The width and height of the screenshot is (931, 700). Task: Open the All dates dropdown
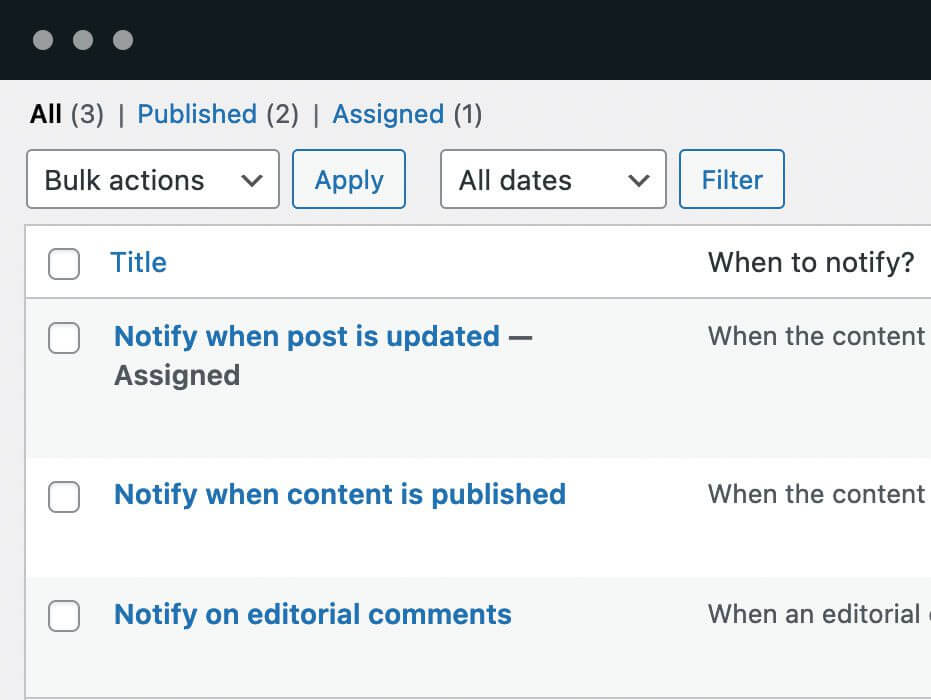[x=553, y=179]
